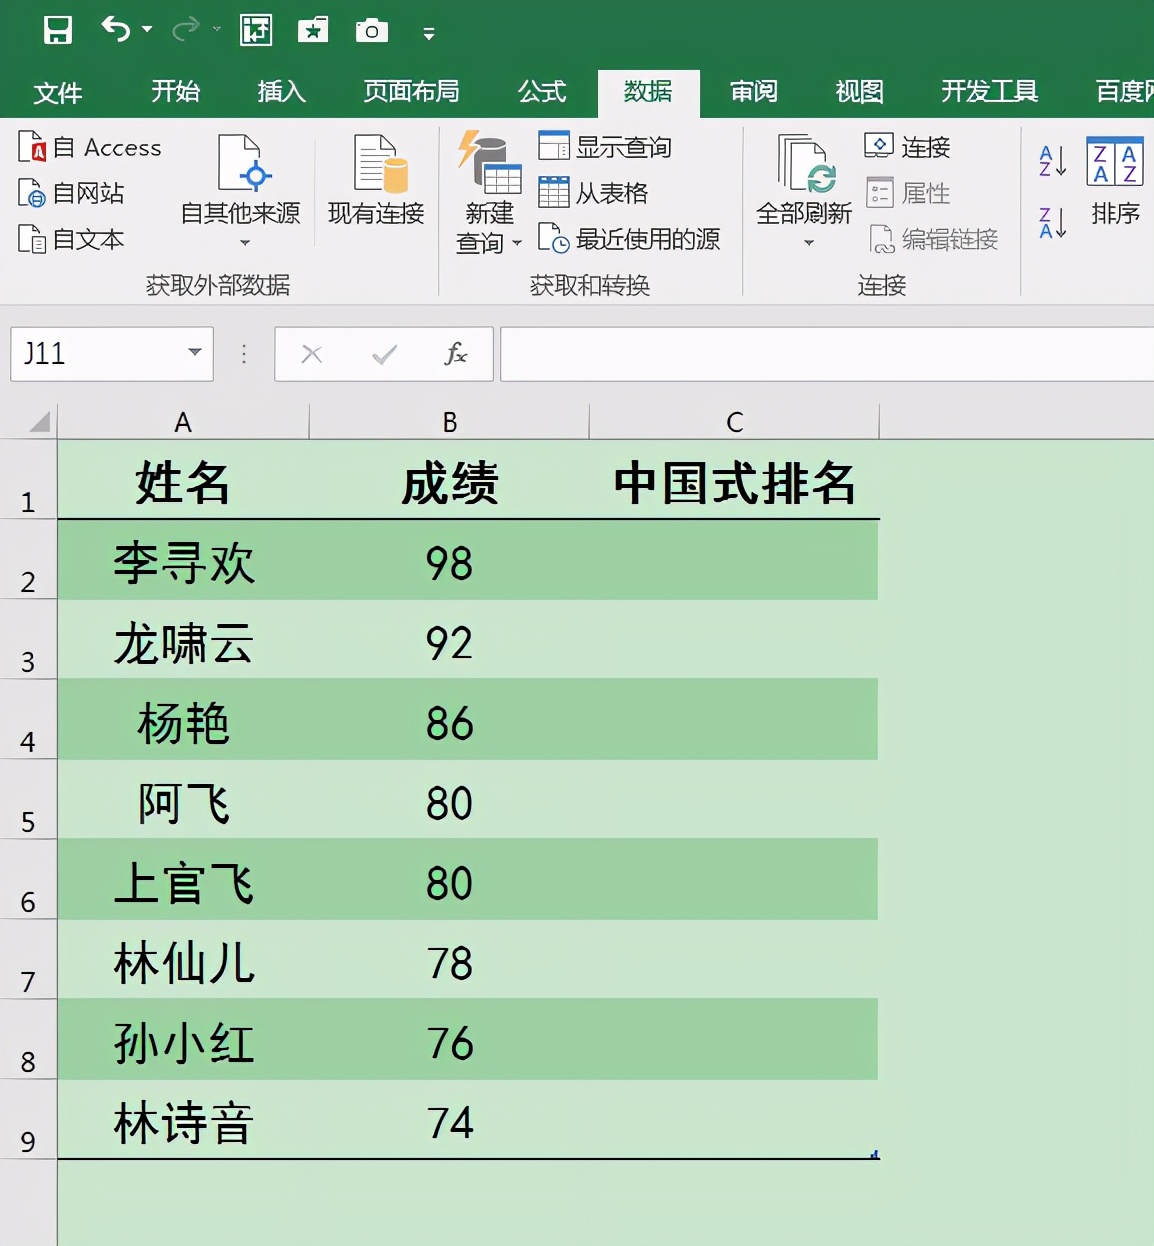This screenshot has width=1154, height=1246.
Task: Click the 编辑链接 button
Action: point(933,239)
